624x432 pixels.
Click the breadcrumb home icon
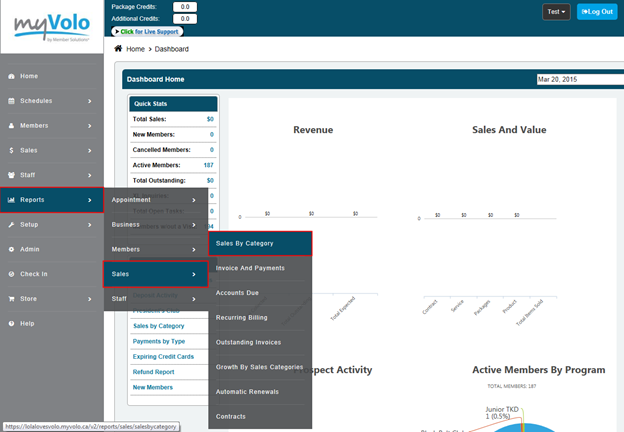[x=118, y=49]
